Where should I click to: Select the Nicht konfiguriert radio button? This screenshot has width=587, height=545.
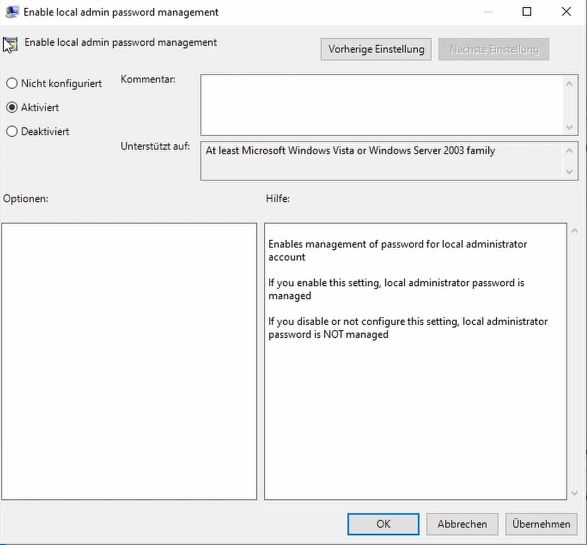[x=12, y=83]
